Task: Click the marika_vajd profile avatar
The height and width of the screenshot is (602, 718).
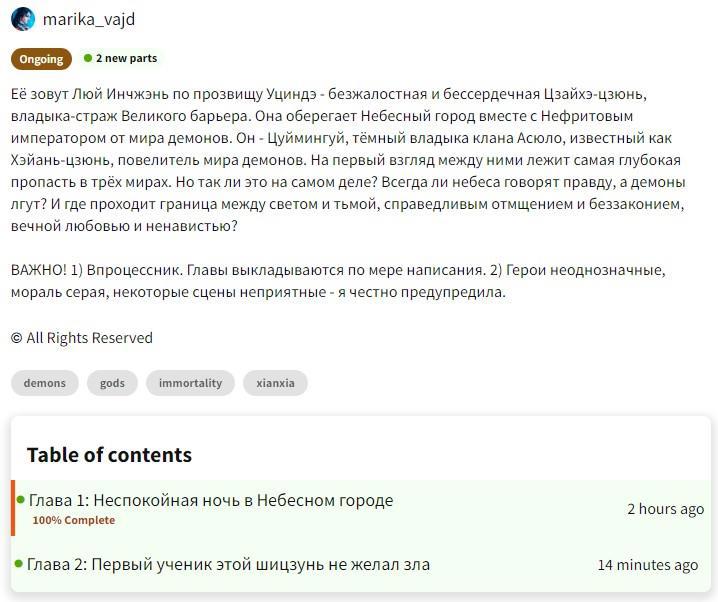Action: pos(23,19)
